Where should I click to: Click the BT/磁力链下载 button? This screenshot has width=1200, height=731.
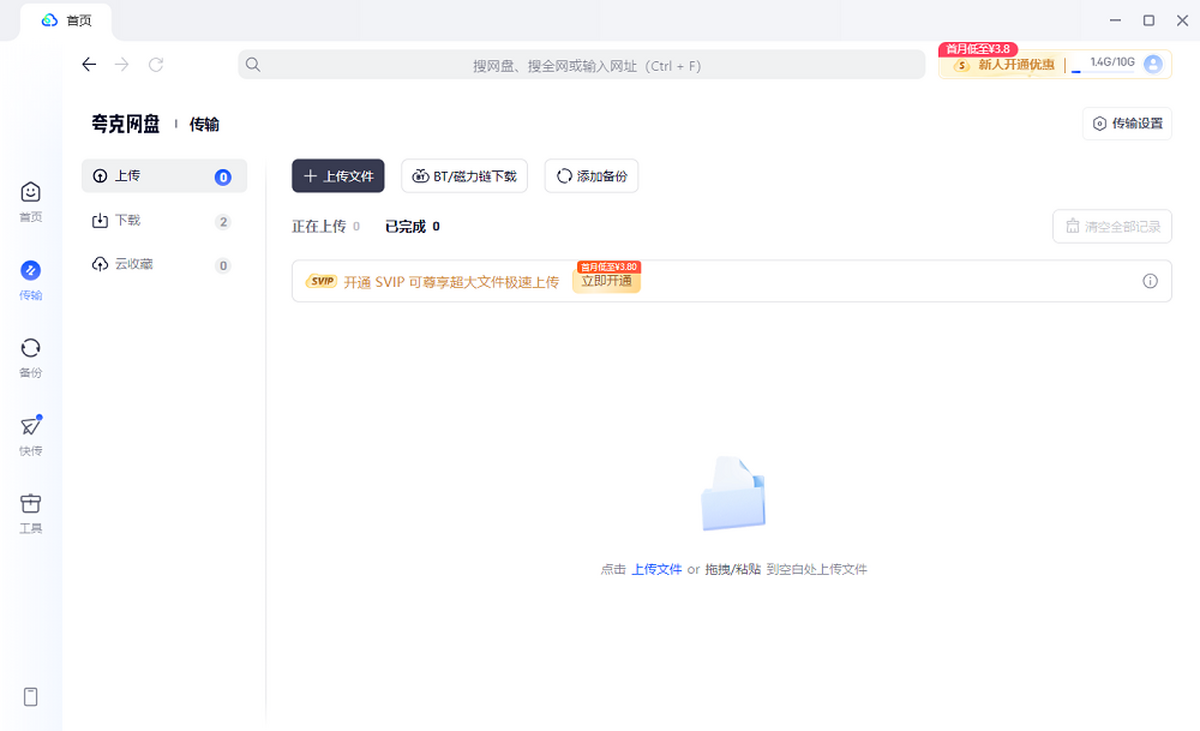464,176
